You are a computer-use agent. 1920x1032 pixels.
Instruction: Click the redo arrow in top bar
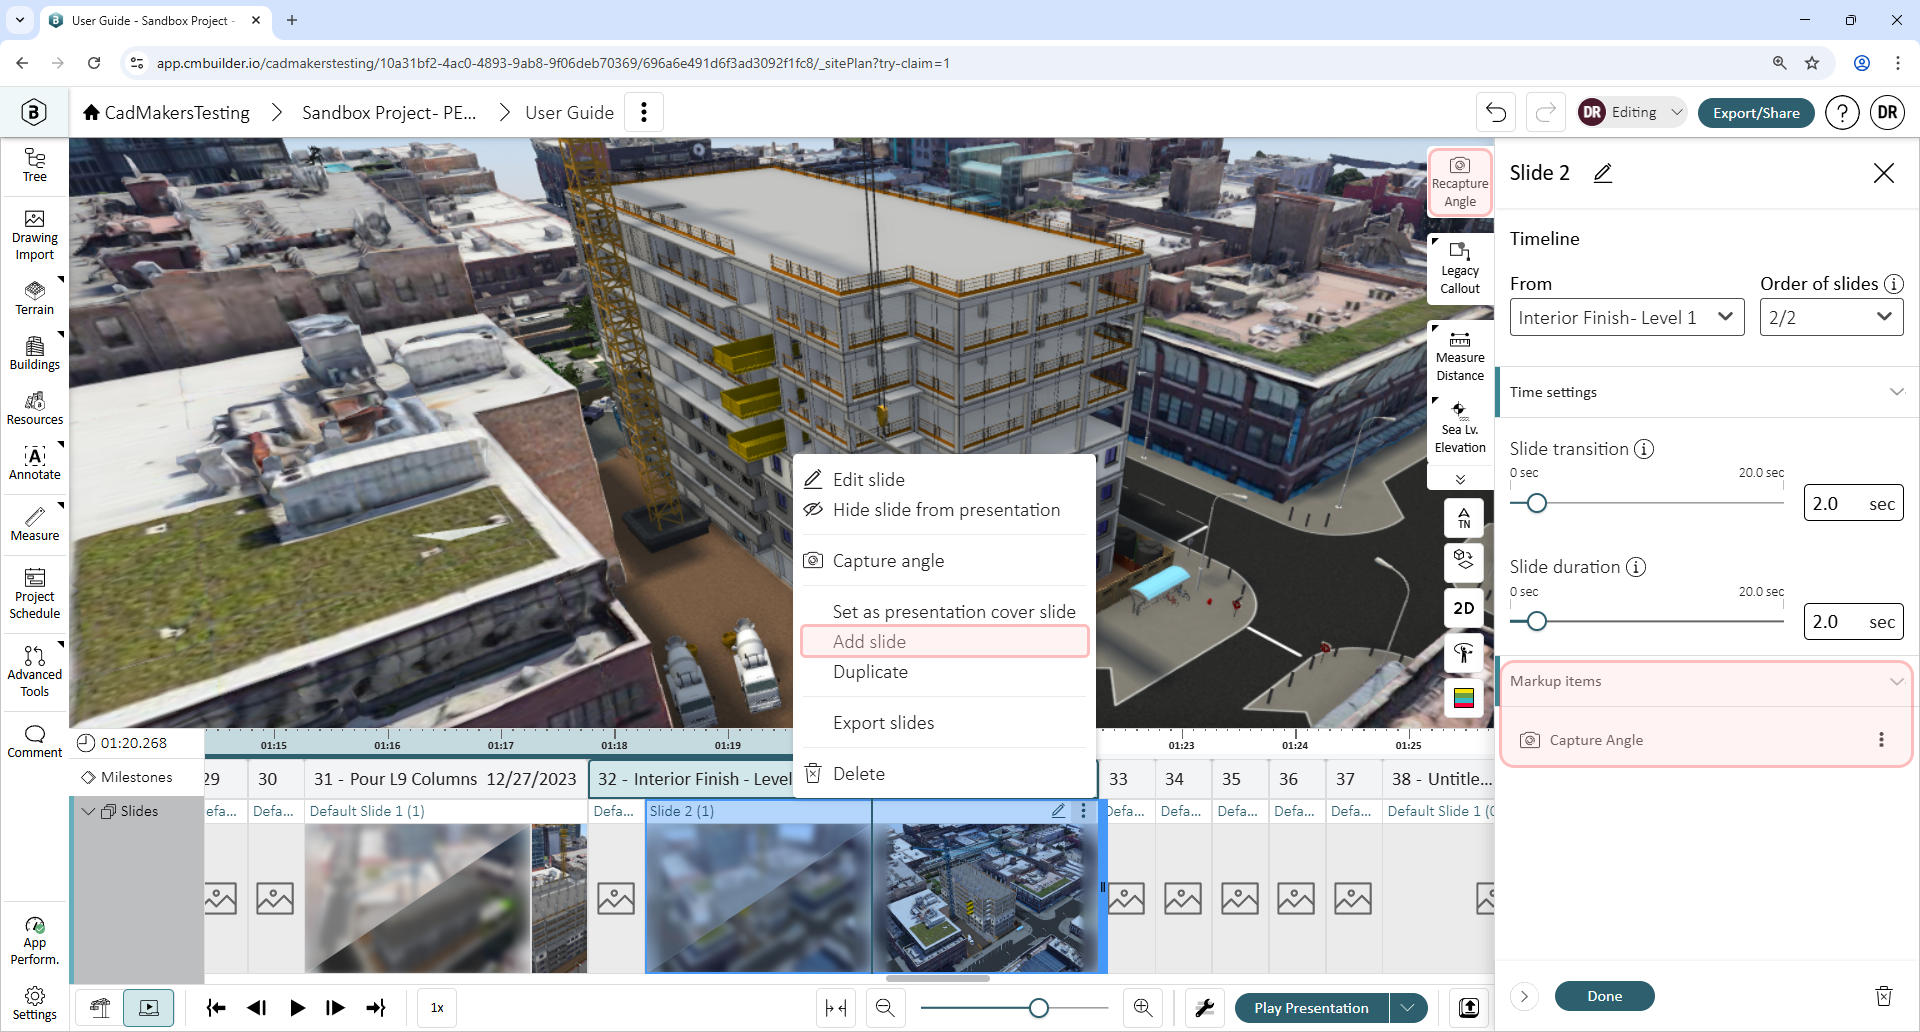(1545, 112)
